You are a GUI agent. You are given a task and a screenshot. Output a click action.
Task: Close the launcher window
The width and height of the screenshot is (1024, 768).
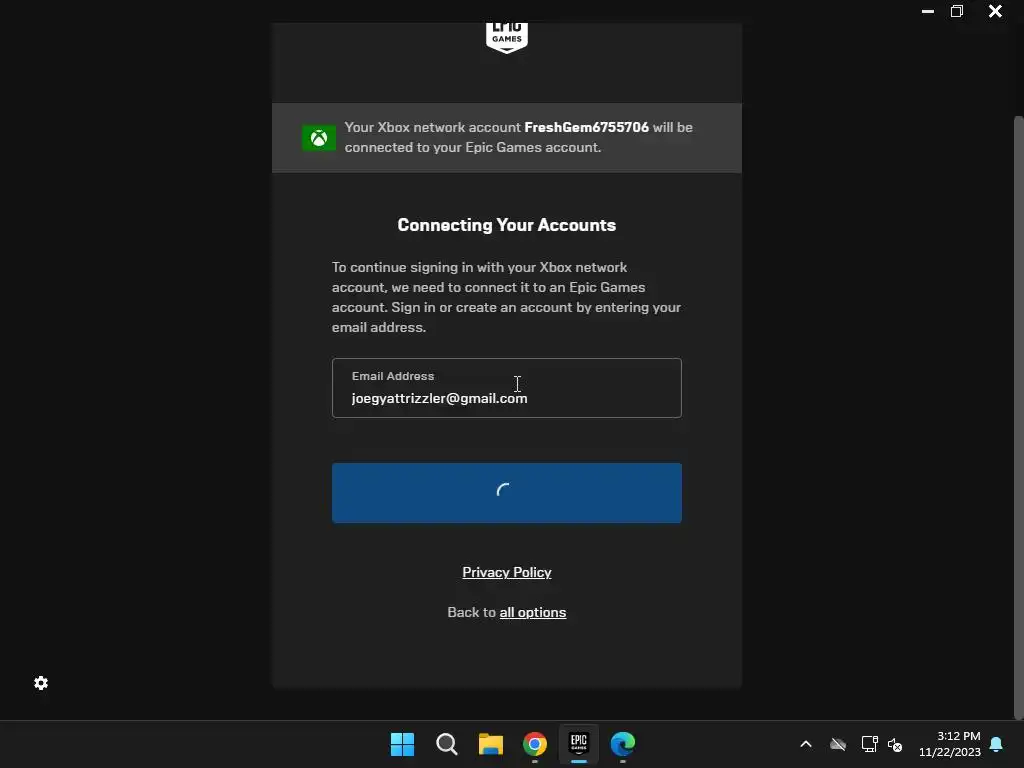point(995,11)
